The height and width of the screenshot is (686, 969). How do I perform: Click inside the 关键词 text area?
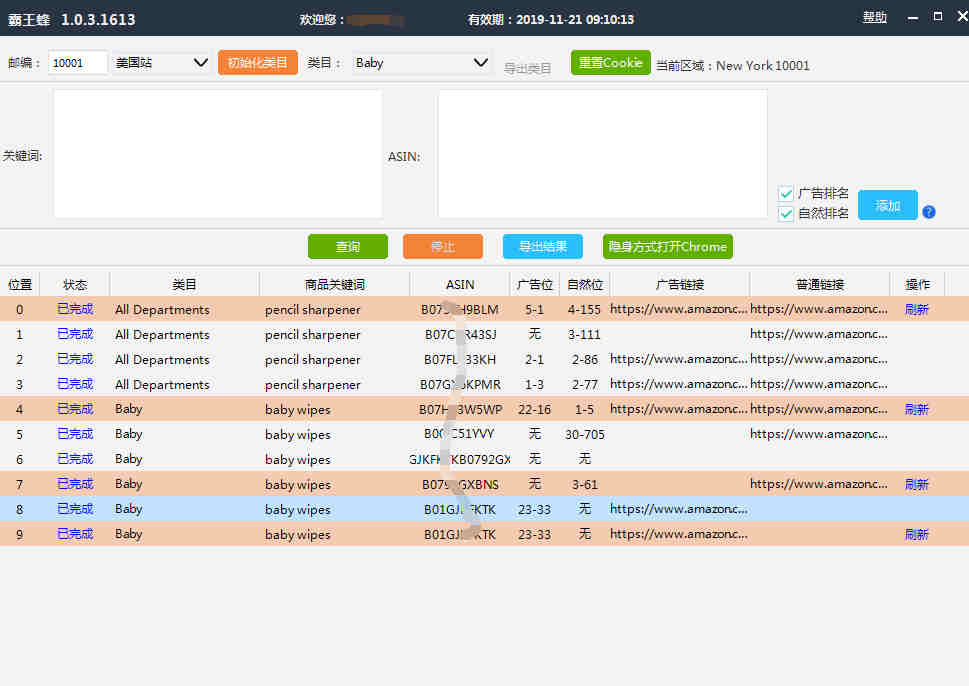(218, 154)
